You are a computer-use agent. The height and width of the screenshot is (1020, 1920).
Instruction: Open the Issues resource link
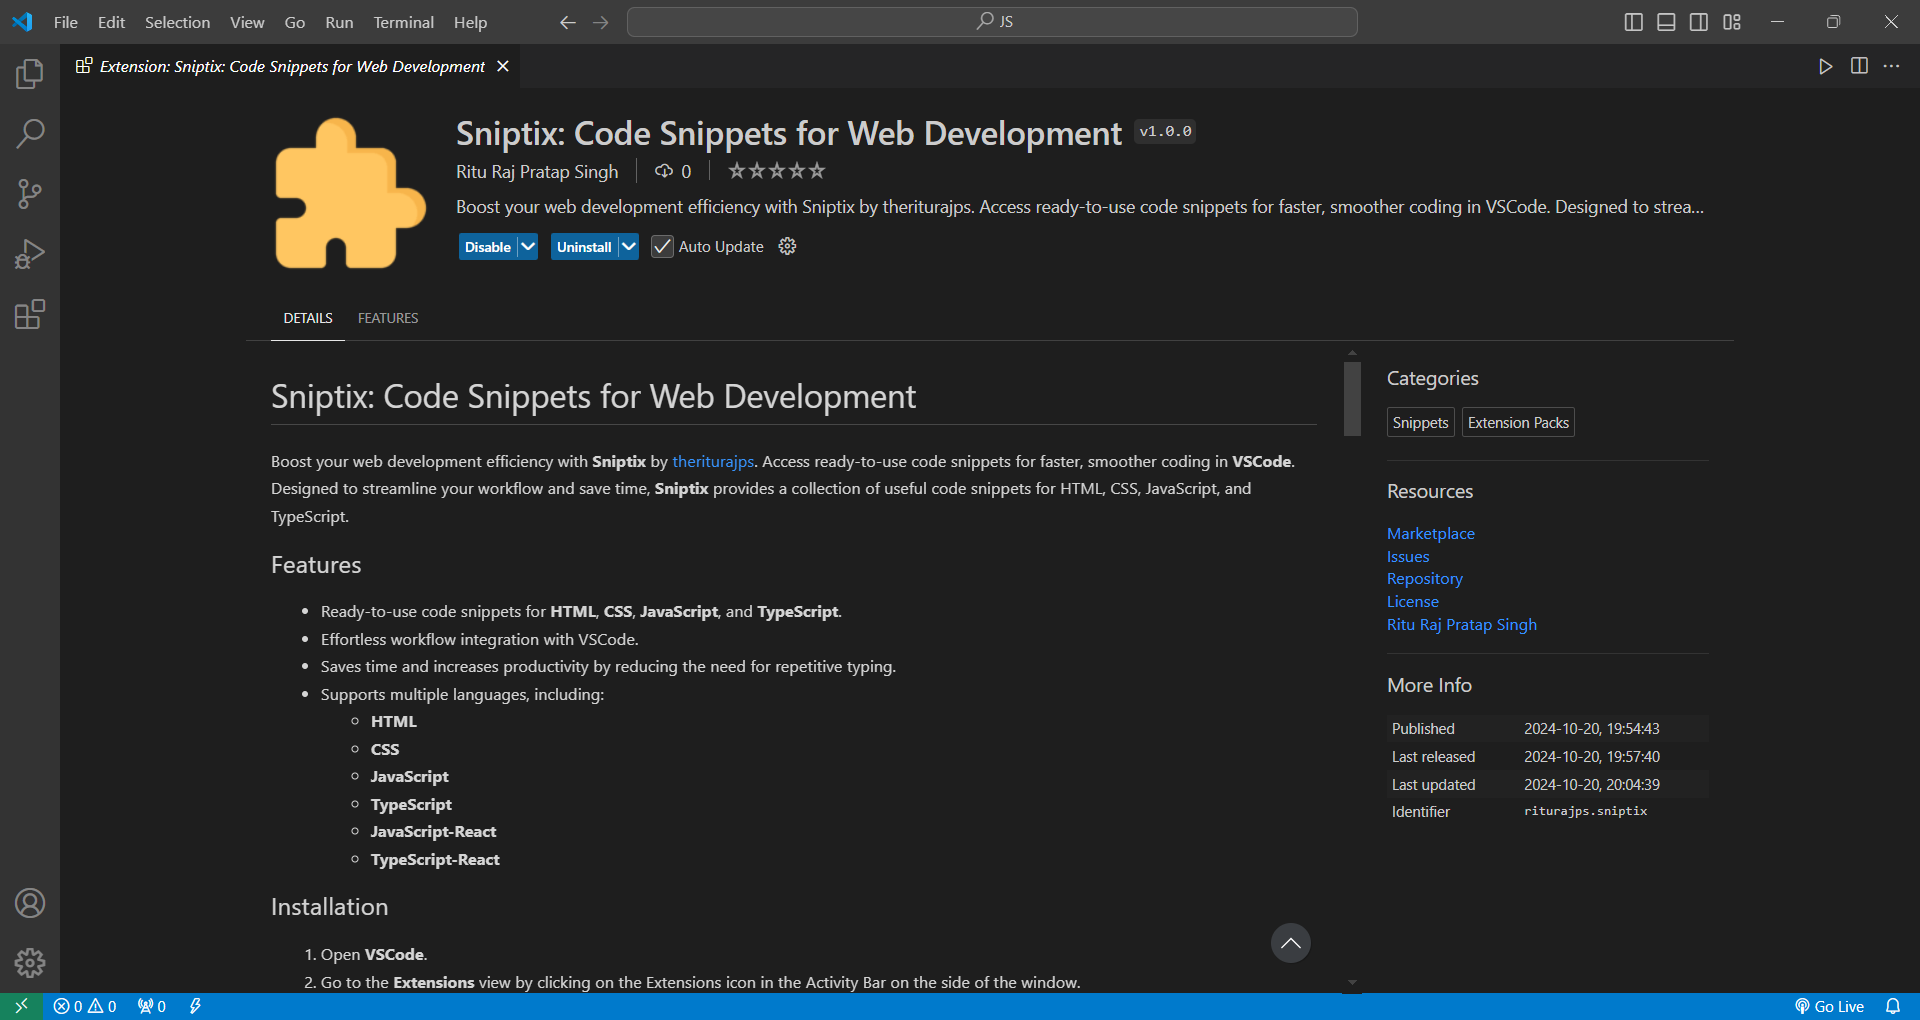[1408, 556]
